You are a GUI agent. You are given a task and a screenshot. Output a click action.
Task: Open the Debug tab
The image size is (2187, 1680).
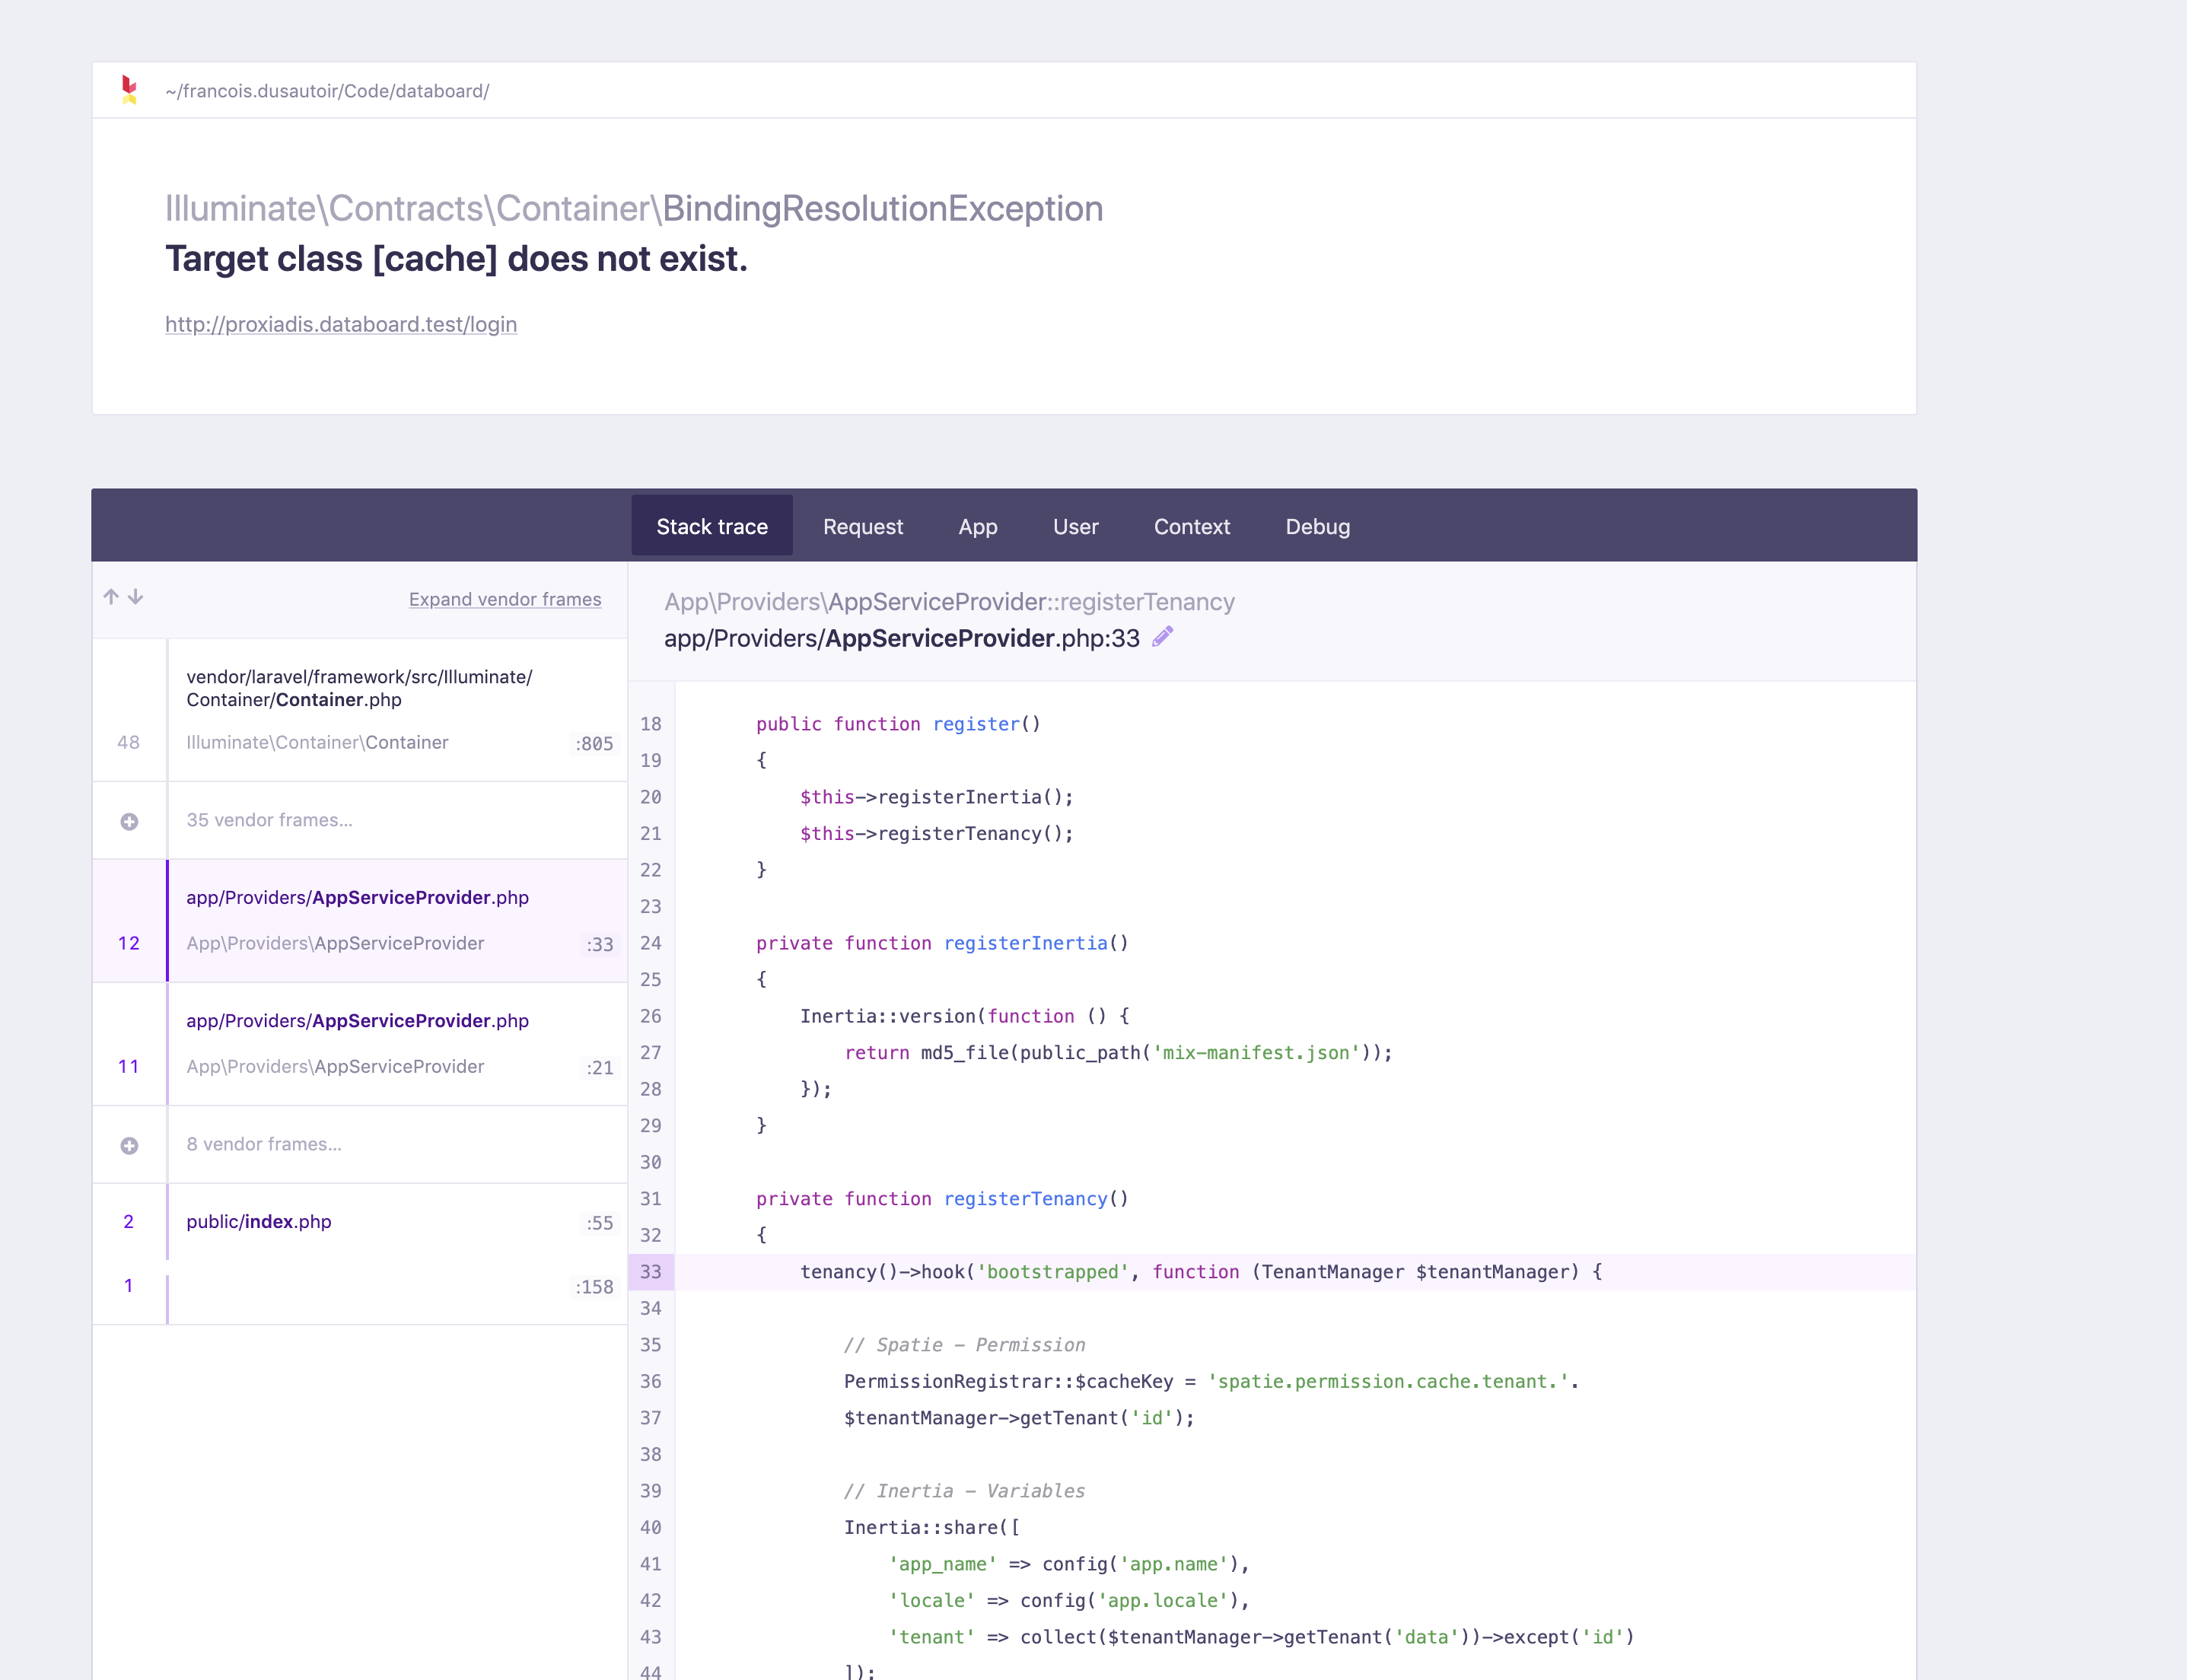click(1317, 526)
